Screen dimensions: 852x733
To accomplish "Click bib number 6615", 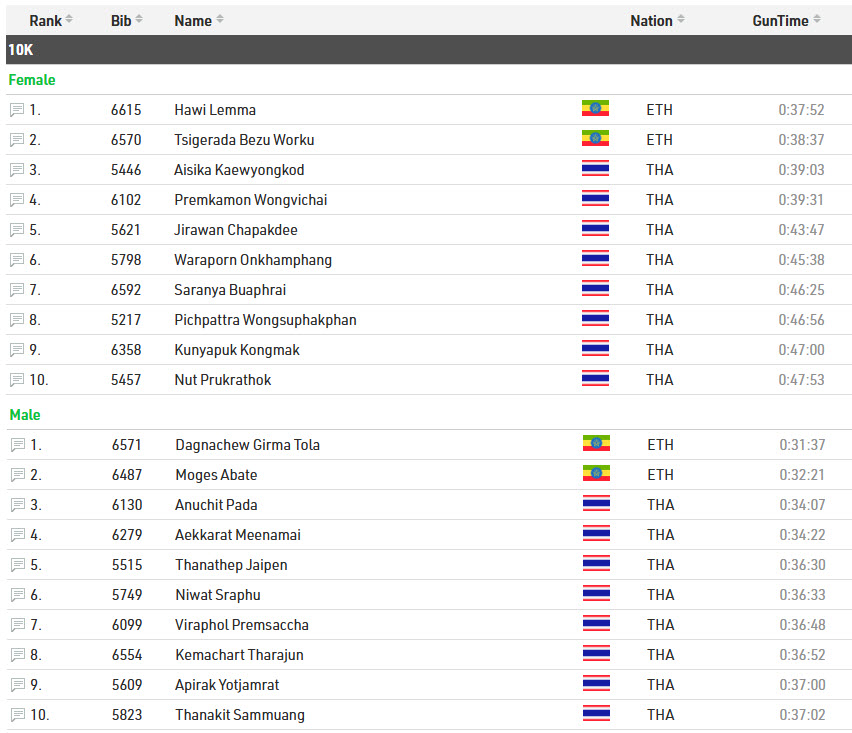I will pyautogui.click(x=126, y=110).
